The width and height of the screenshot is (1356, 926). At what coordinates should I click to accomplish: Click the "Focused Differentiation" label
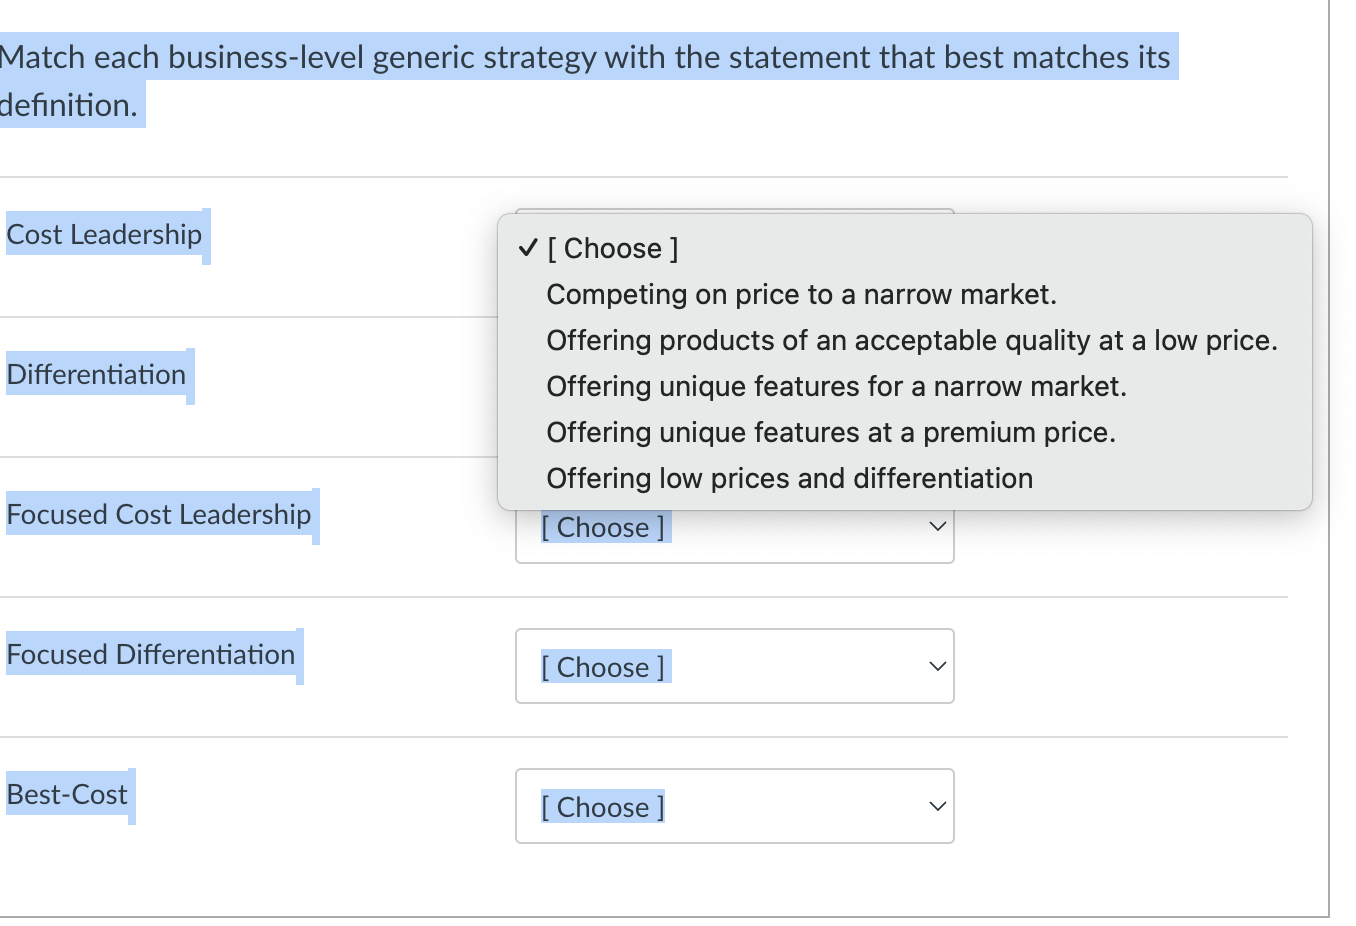pos(151,654)
